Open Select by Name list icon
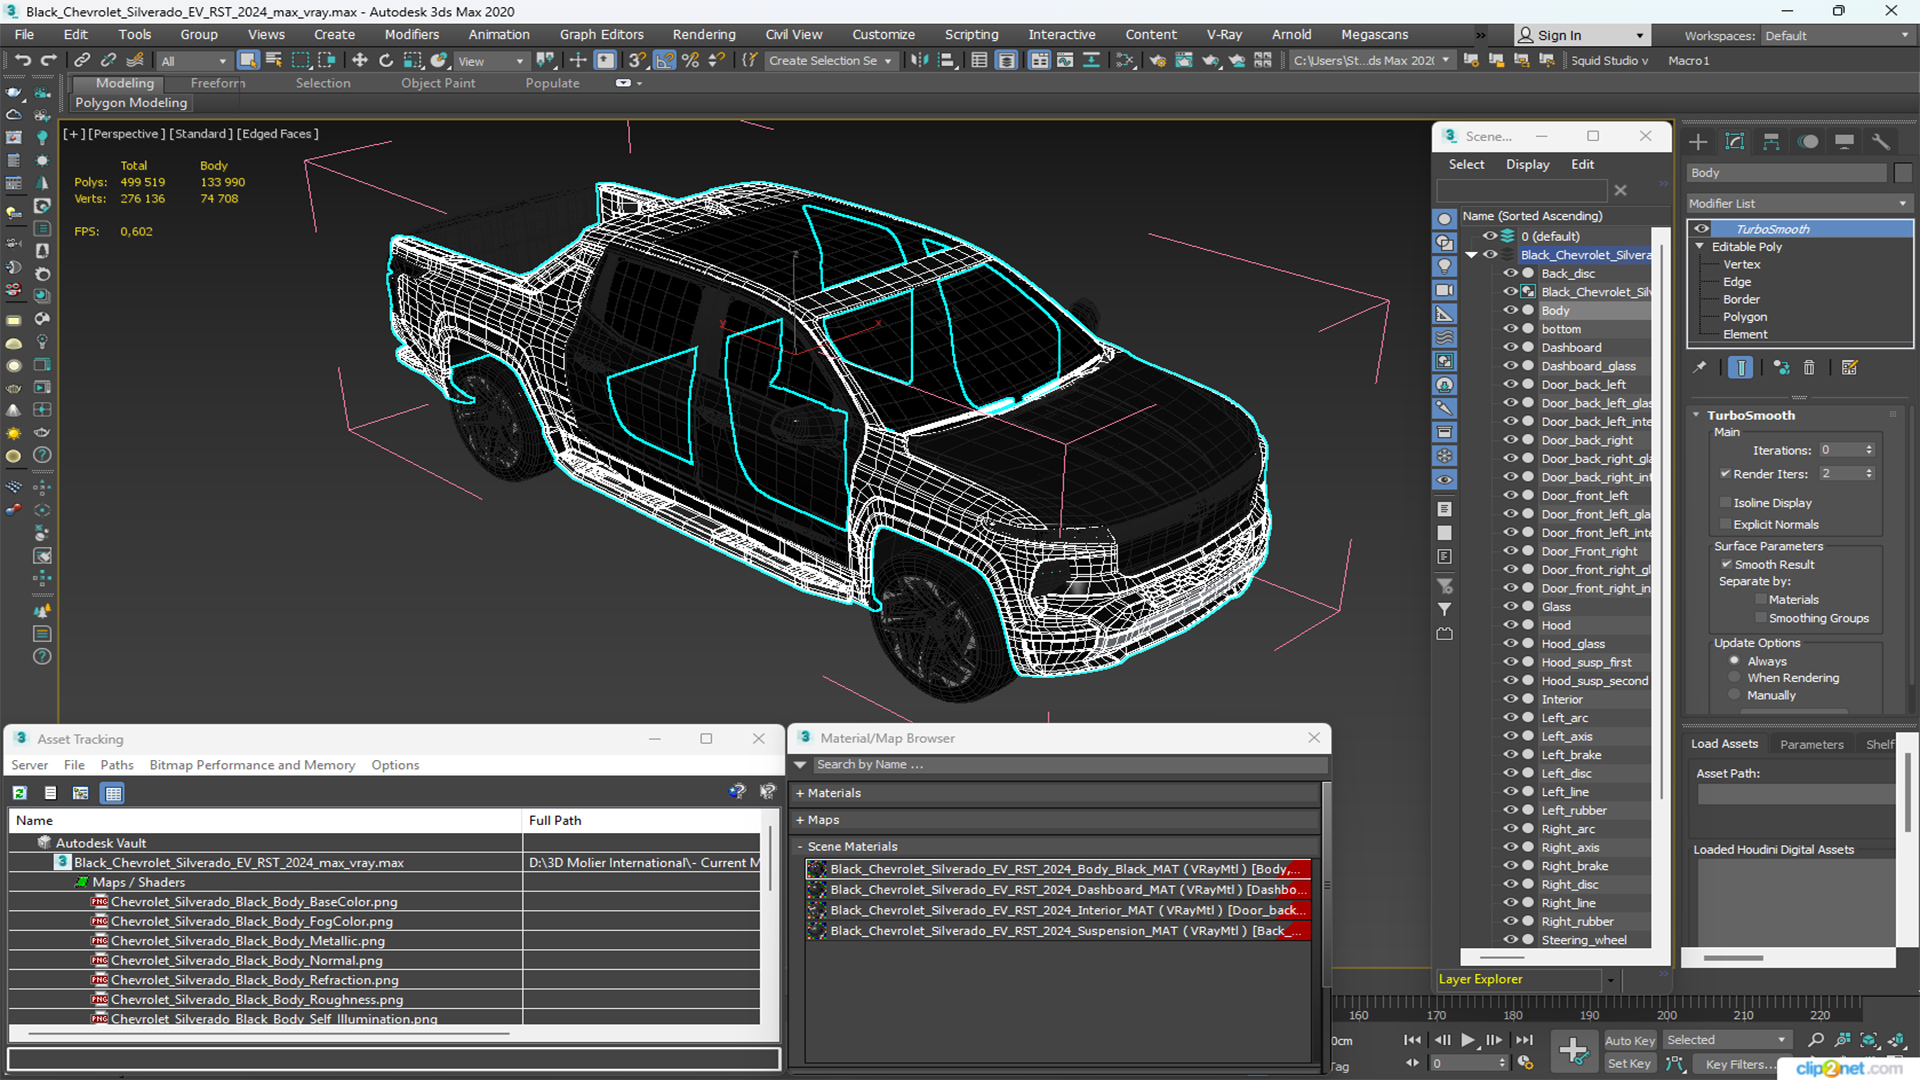Screen dimensions: 1920x1080 click(274, 60)
